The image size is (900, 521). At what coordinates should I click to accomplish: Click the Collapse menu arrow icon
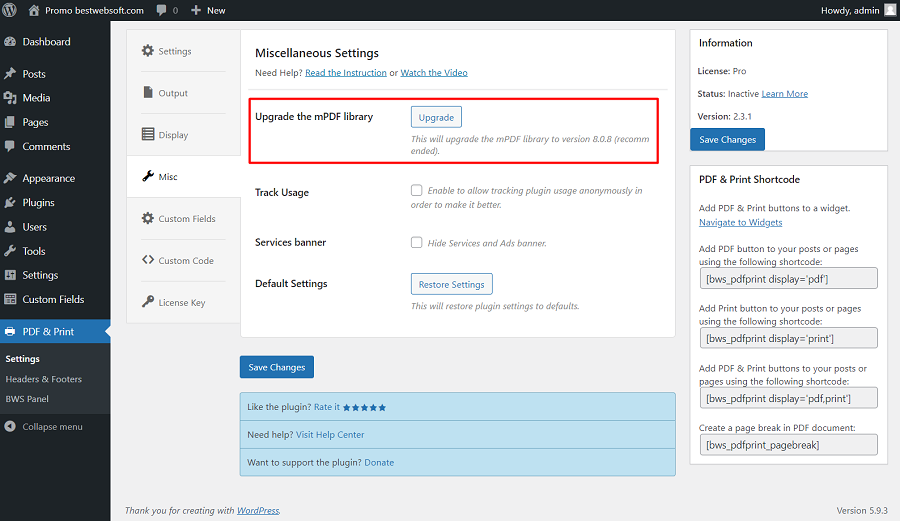pos(10,426)
